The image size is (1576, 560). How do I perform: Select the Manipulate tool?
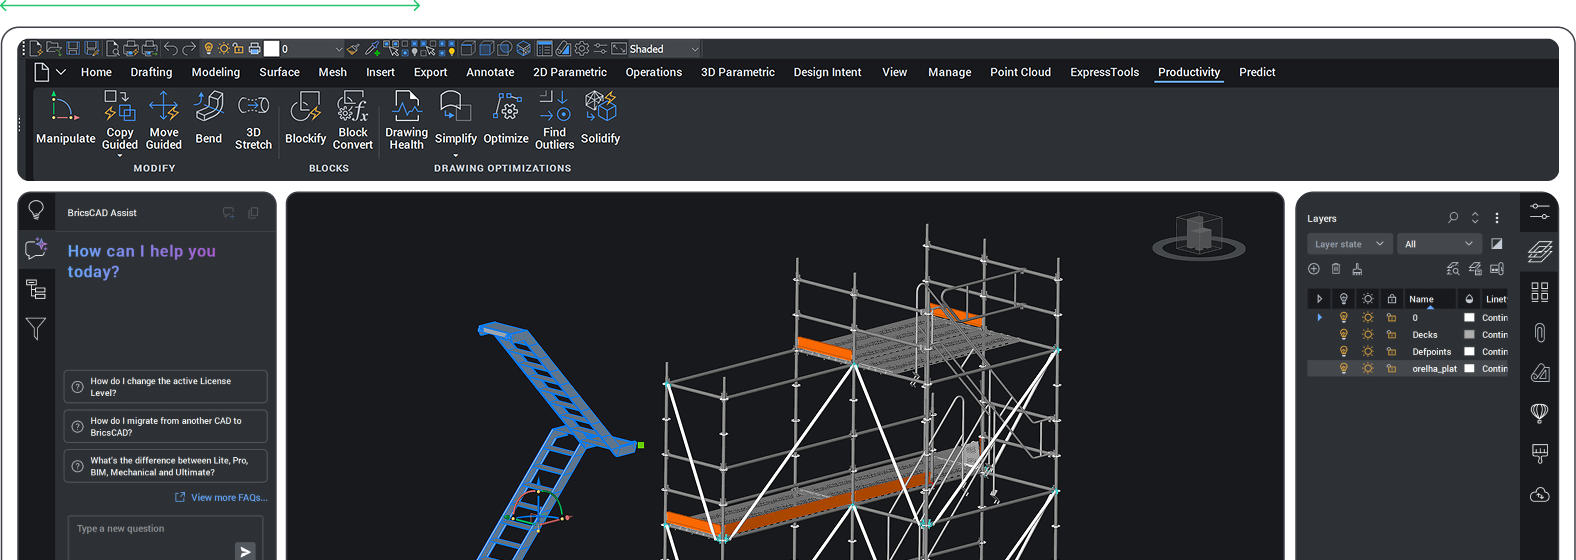[65, 119]
